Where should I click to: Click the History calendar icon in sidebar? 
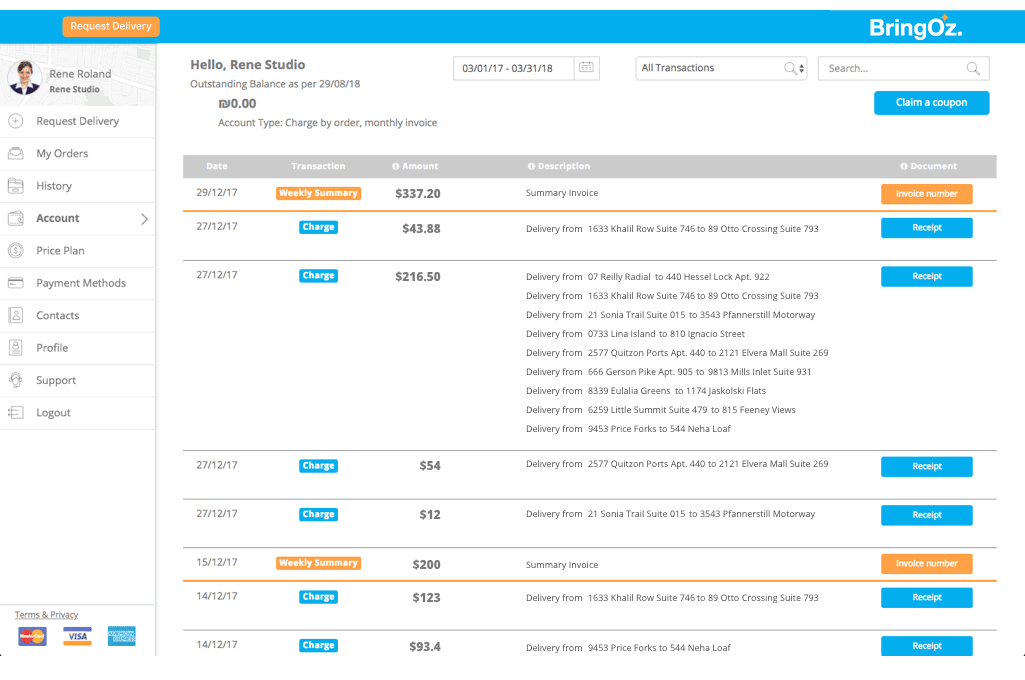[x=16, y=186]
